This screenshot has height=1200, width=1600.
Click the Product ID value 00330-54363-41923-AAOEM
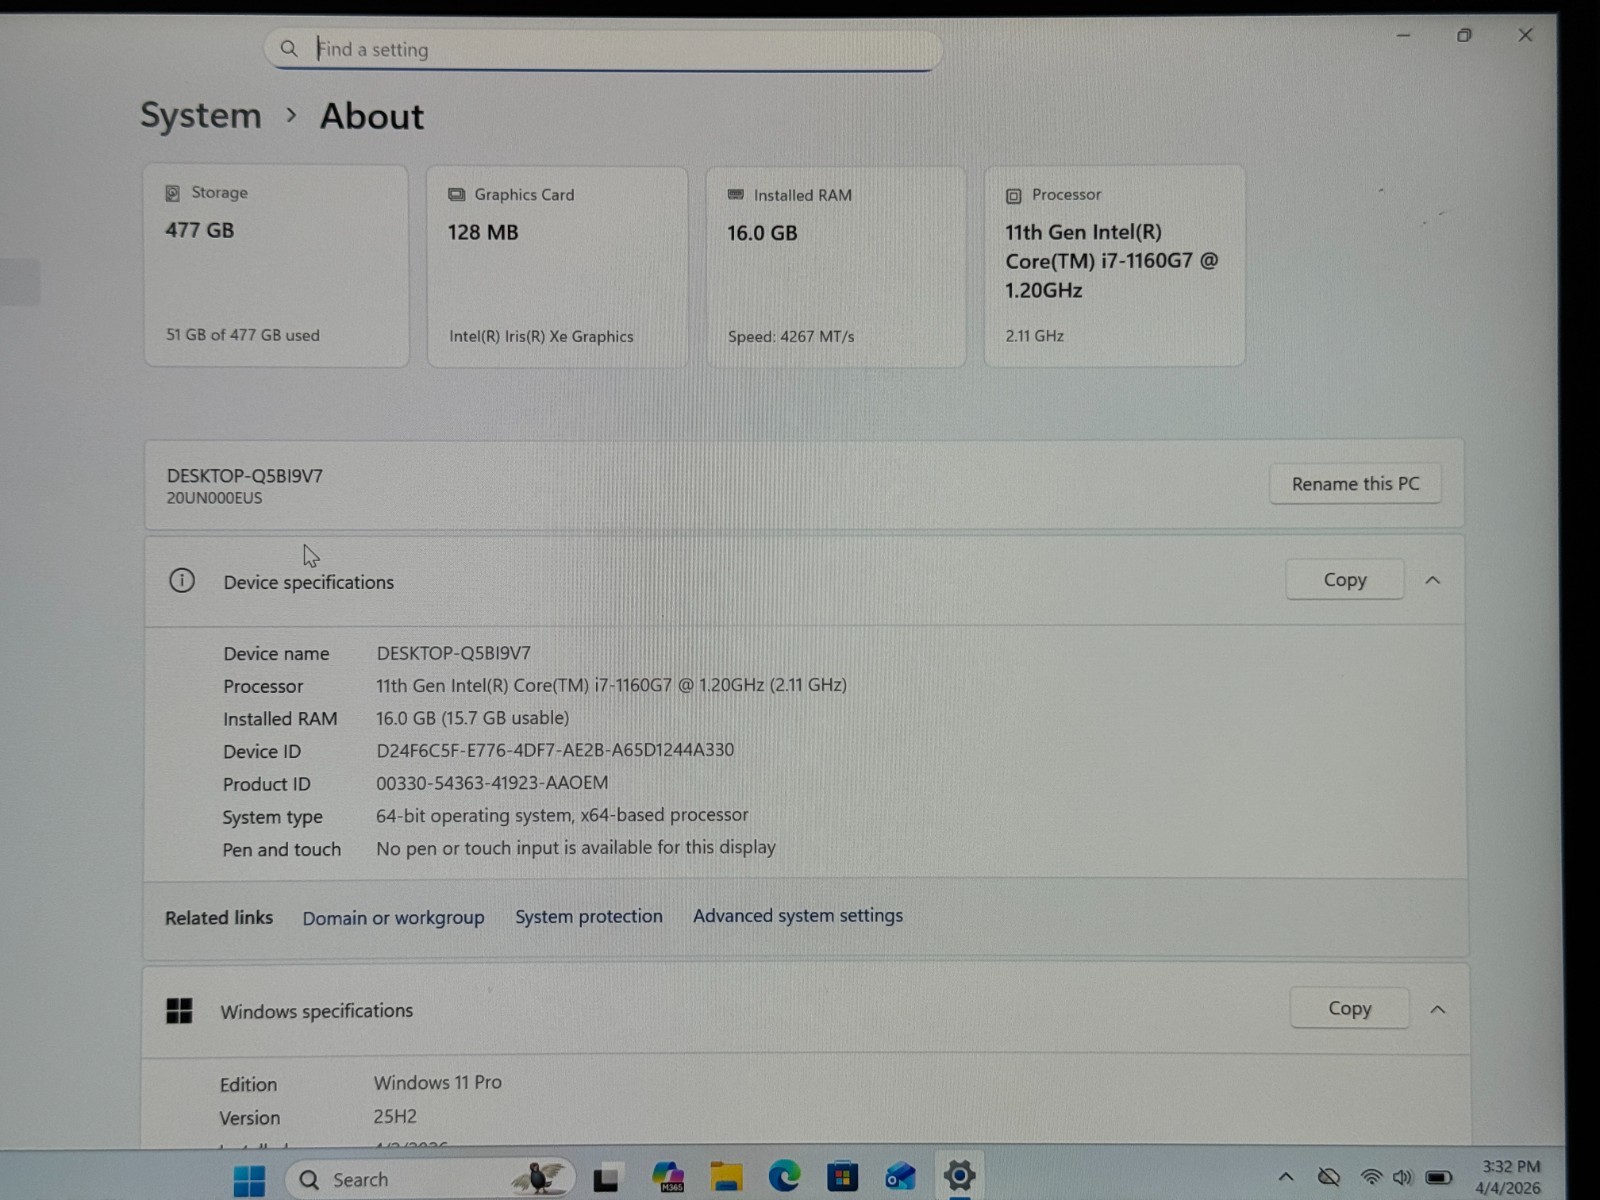click(492, 783)
